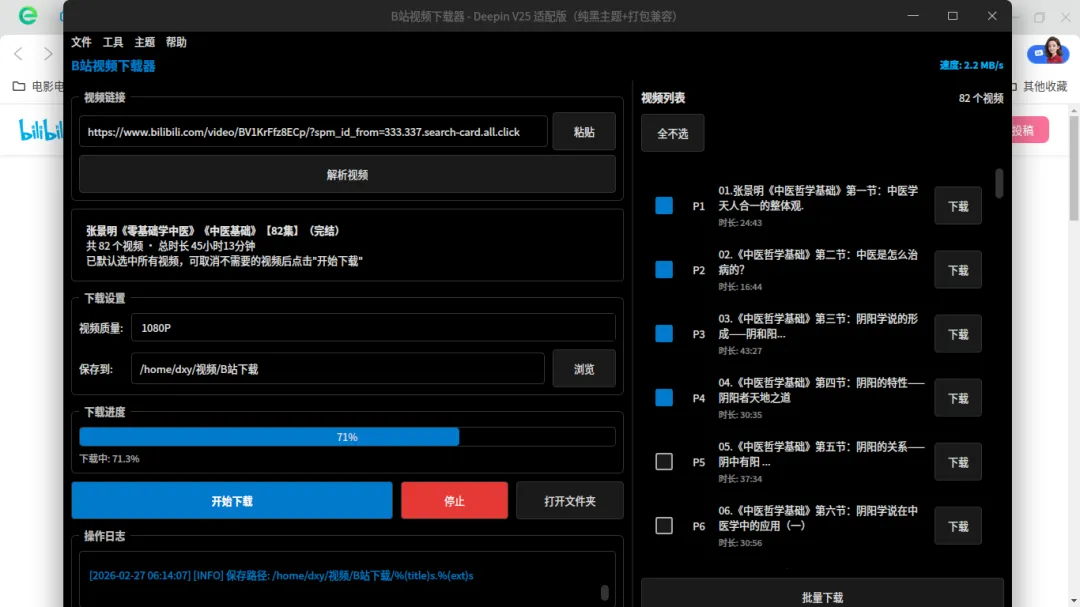
Task: Click the 解析视频 button
Action: click(x=347, y=174)
